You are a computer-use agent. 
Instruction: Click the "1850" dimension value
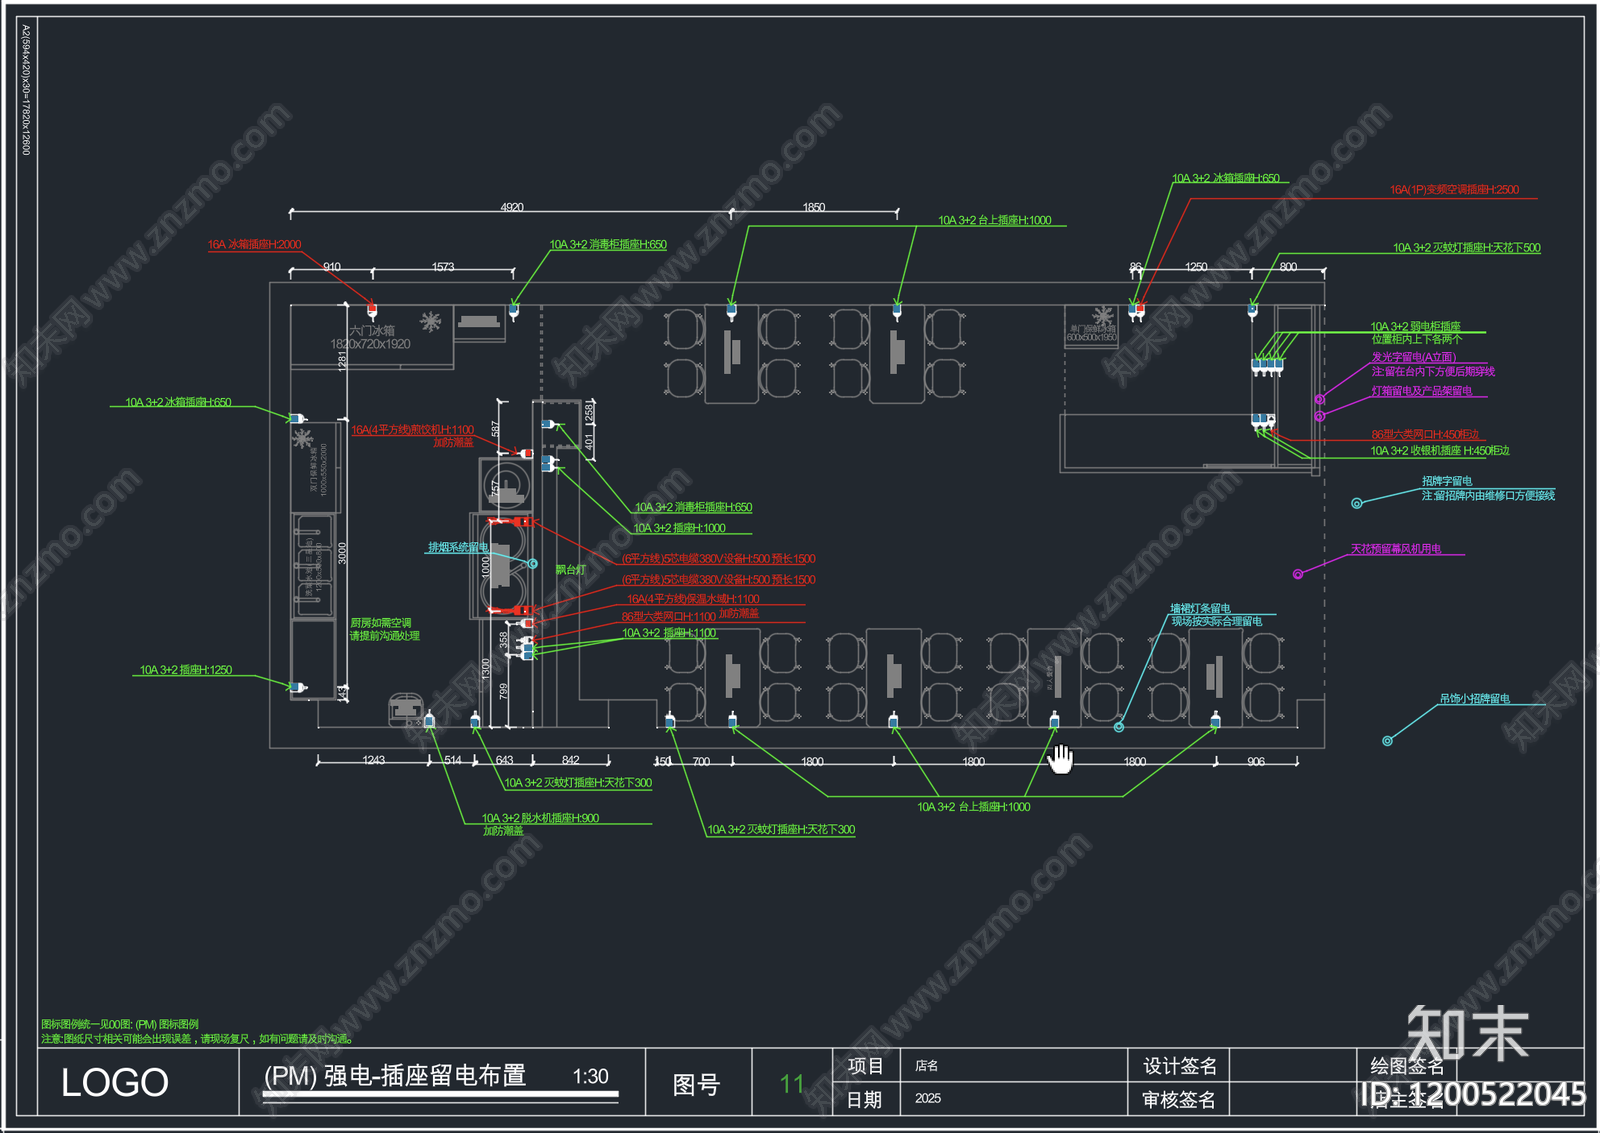[814, 207]
